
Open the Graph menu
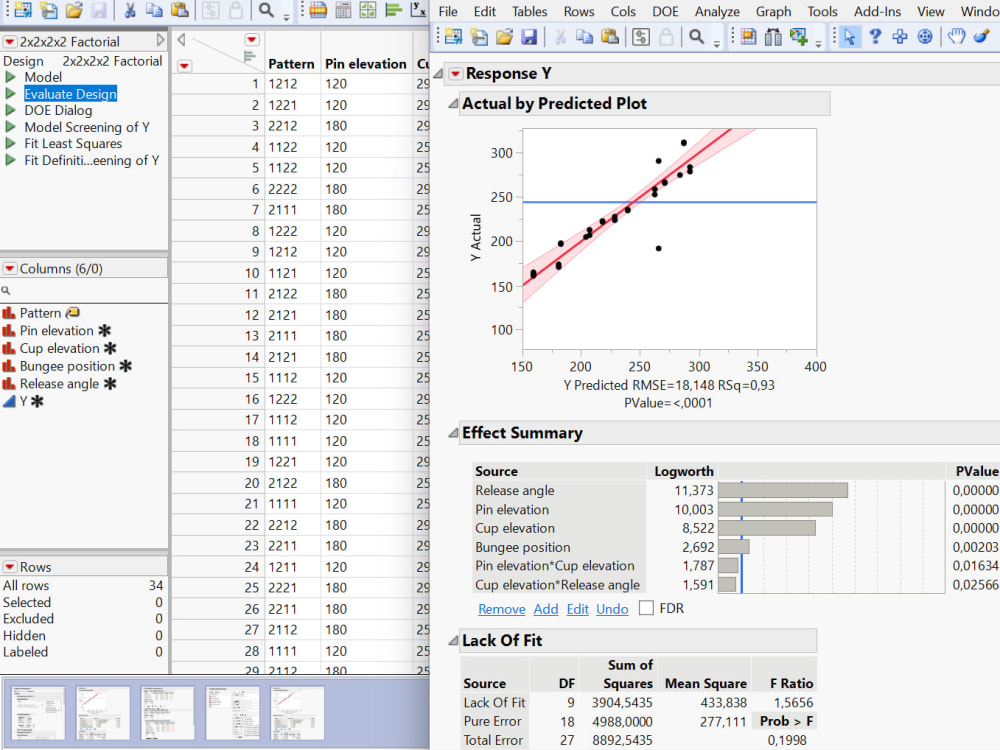(x=773, y=11)
